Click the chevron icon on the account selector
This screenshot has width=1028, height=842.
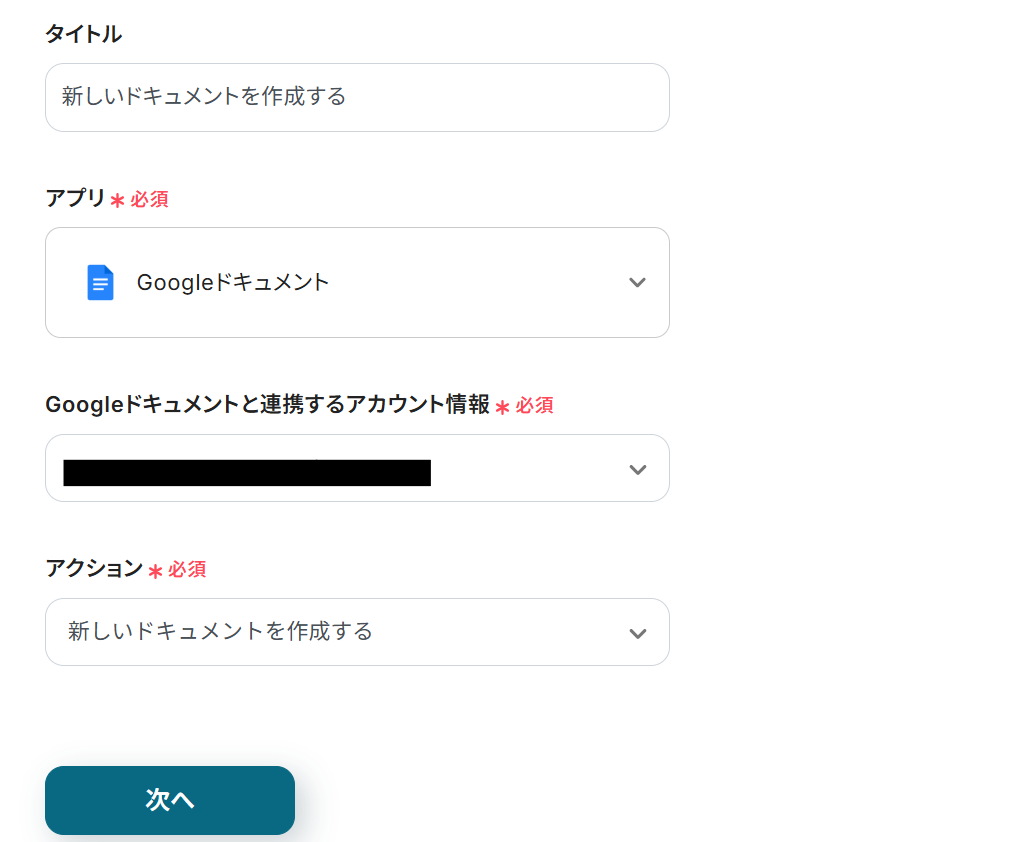point(637,468)
